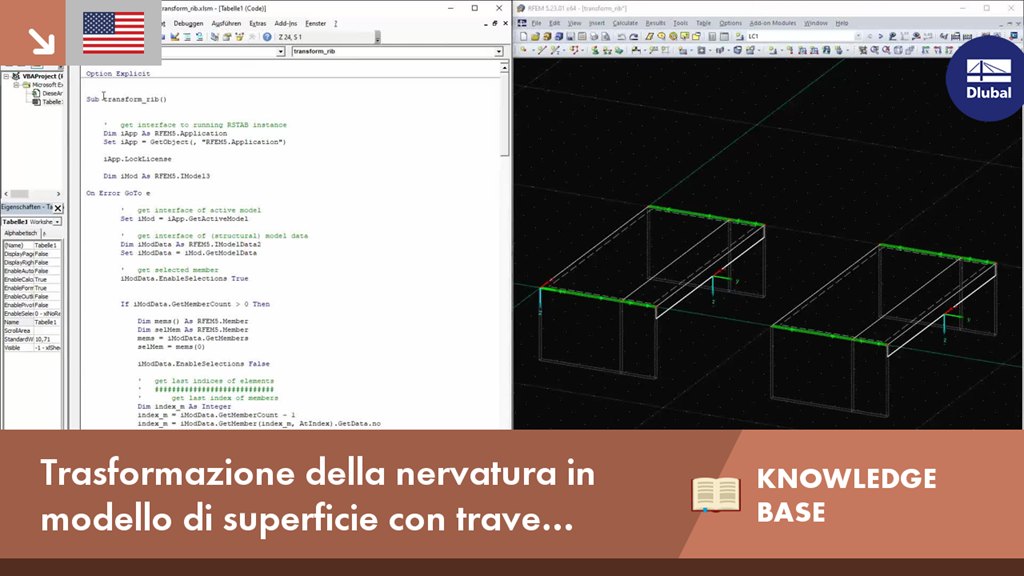Open Results menu in RFEM

(655, 23)
